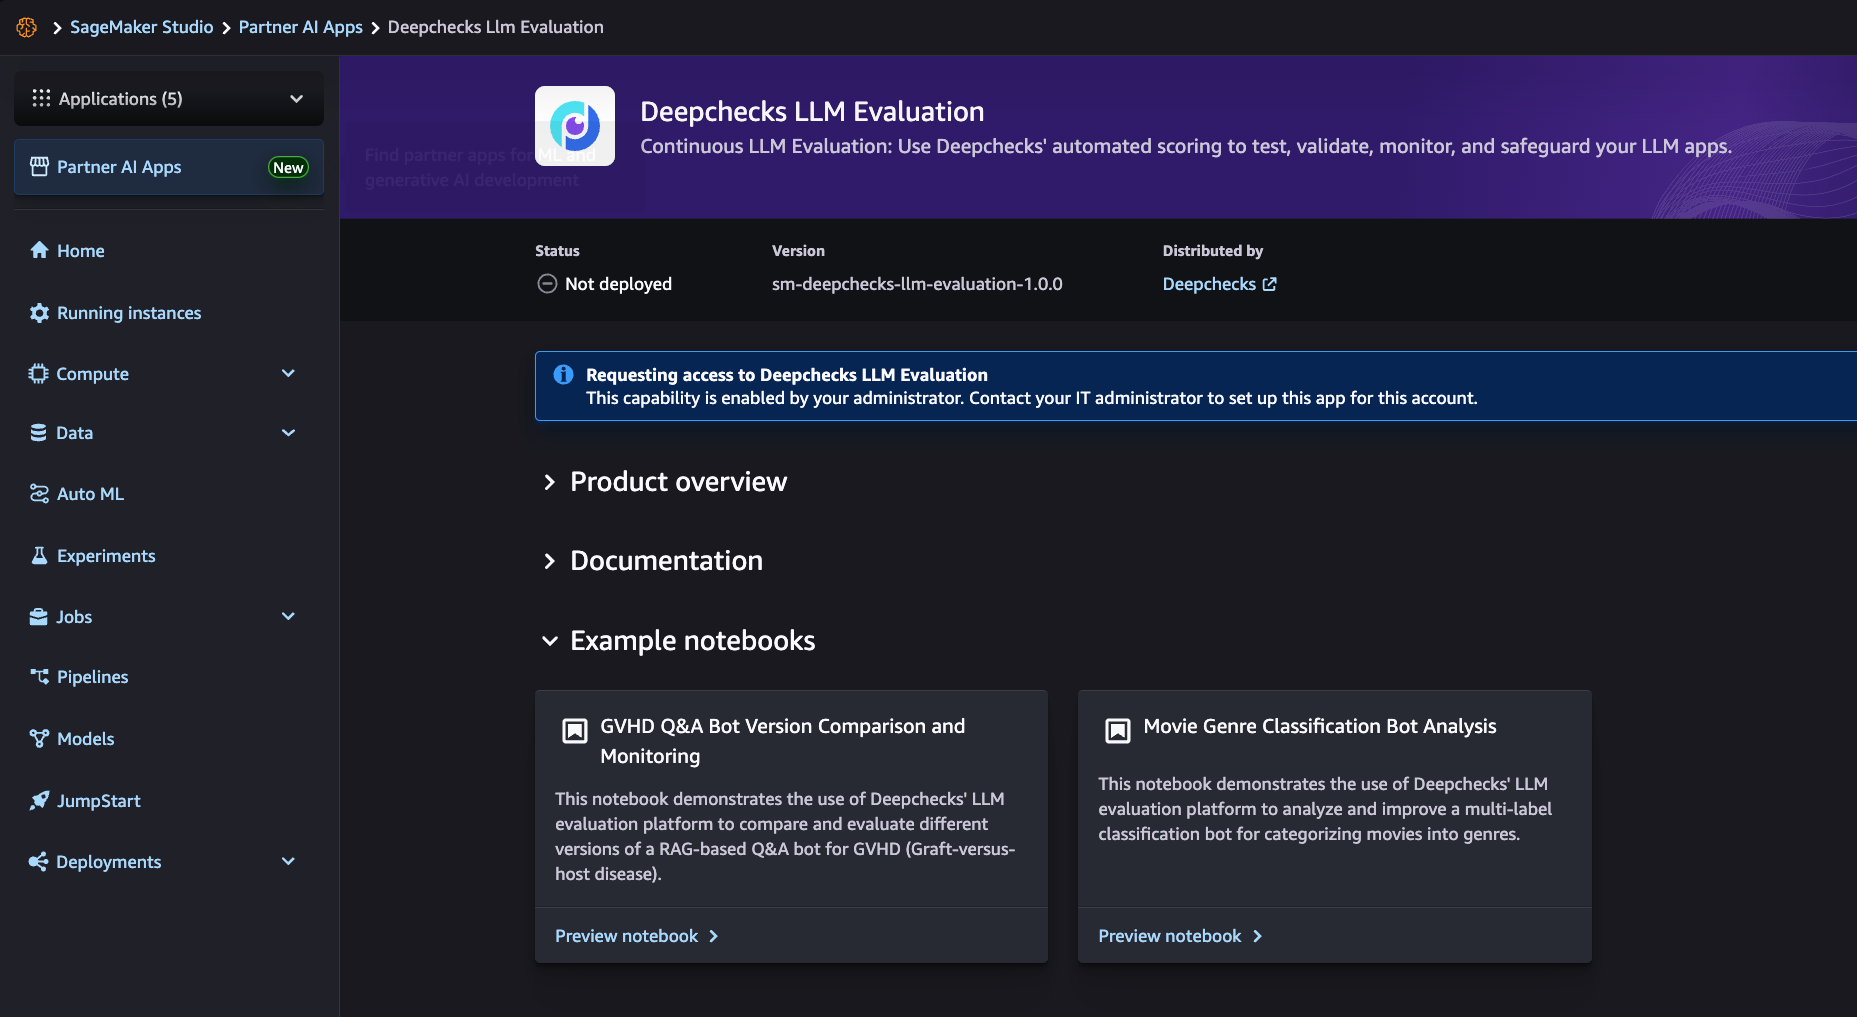Image resolution: width=1857 pixels, height=1017 pixels.
Task: Click the Deployments share icon
Action: (38, 862)
